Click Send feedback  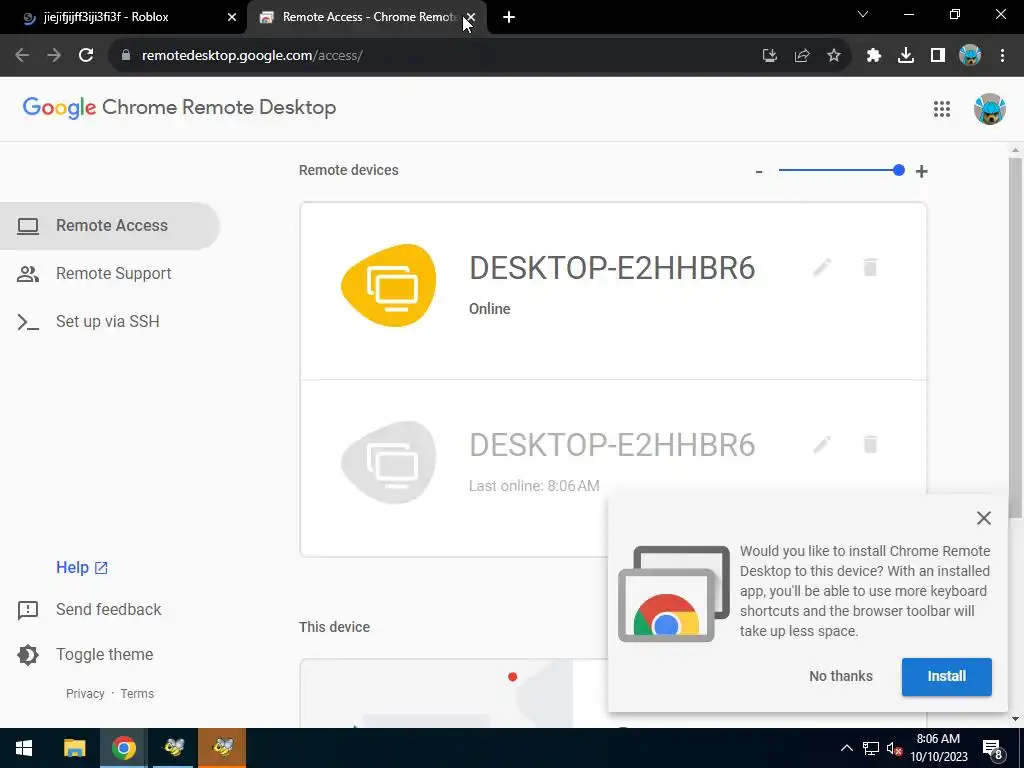coord(89,610)
